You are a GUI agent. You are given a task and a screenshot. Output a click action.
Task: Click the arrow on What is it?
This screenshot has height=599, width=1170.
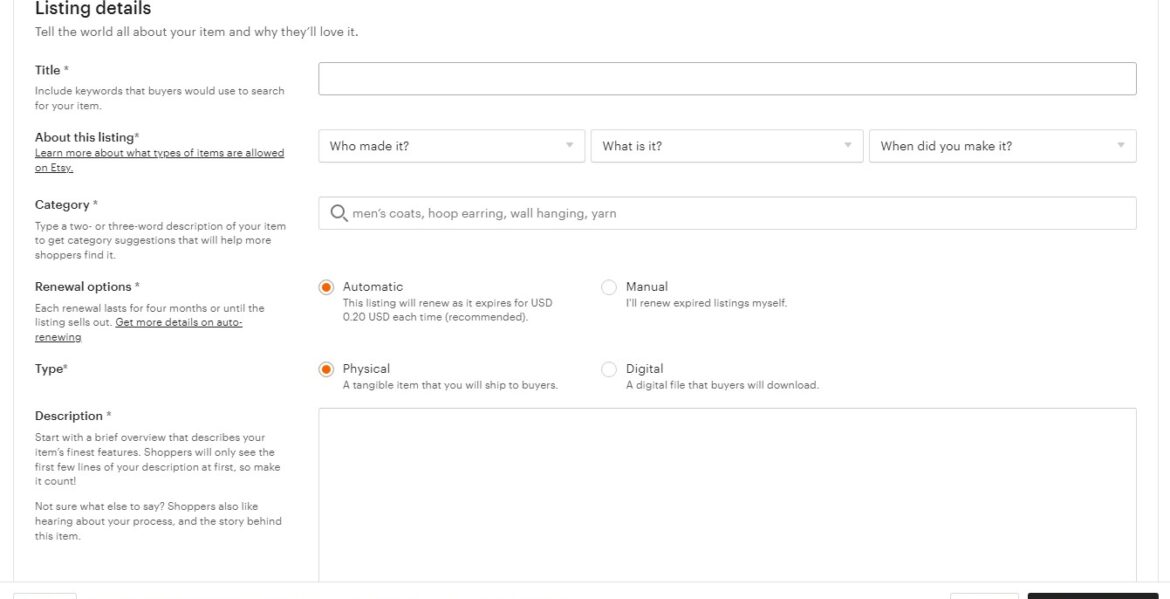pos(847,146)
